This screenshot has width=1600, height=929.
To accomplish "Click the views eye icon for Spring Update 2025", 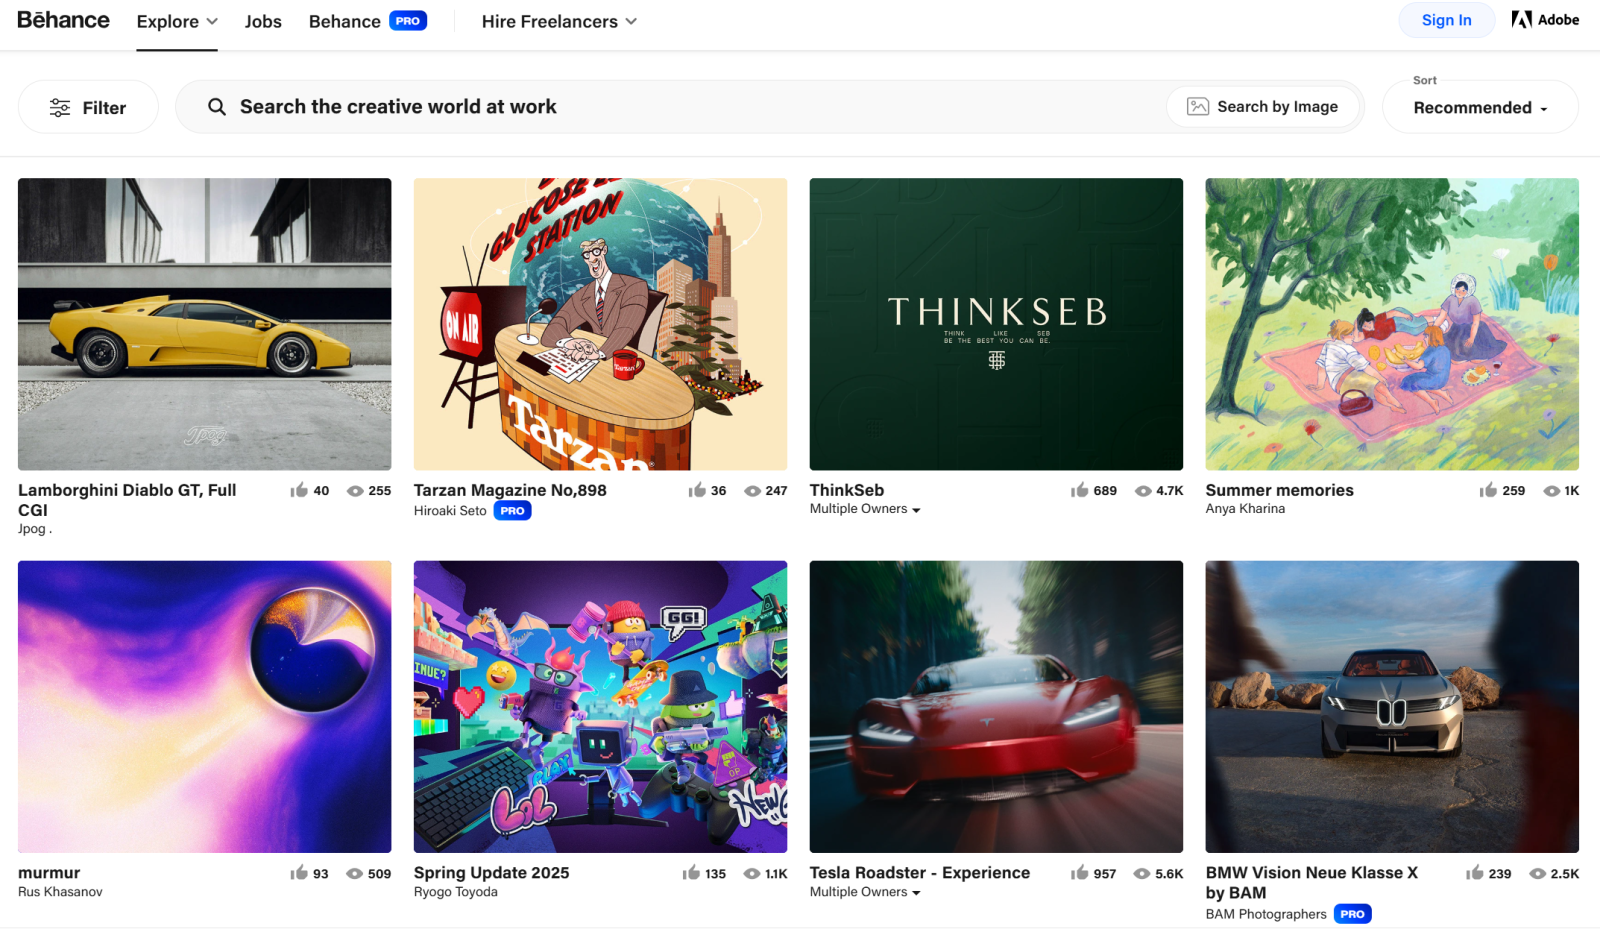I will tap(752, 874).
